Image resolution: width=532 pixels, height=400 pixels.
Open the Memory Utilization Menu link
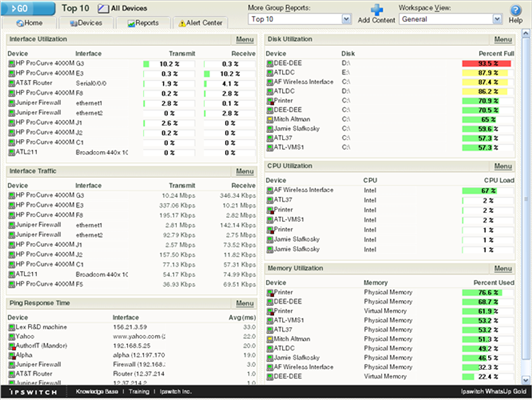pos(503,269)
